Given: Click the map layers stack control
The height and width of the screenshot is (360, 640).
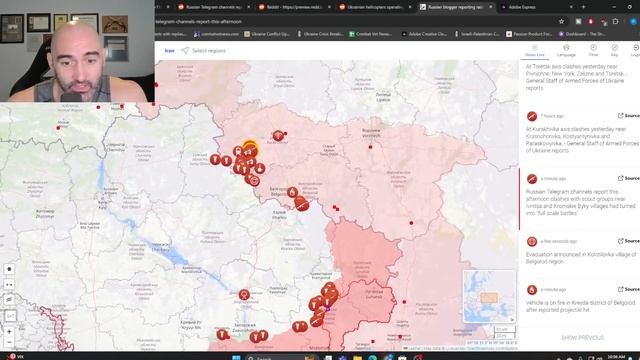Looking at the screenshot, I should point(9,300).
